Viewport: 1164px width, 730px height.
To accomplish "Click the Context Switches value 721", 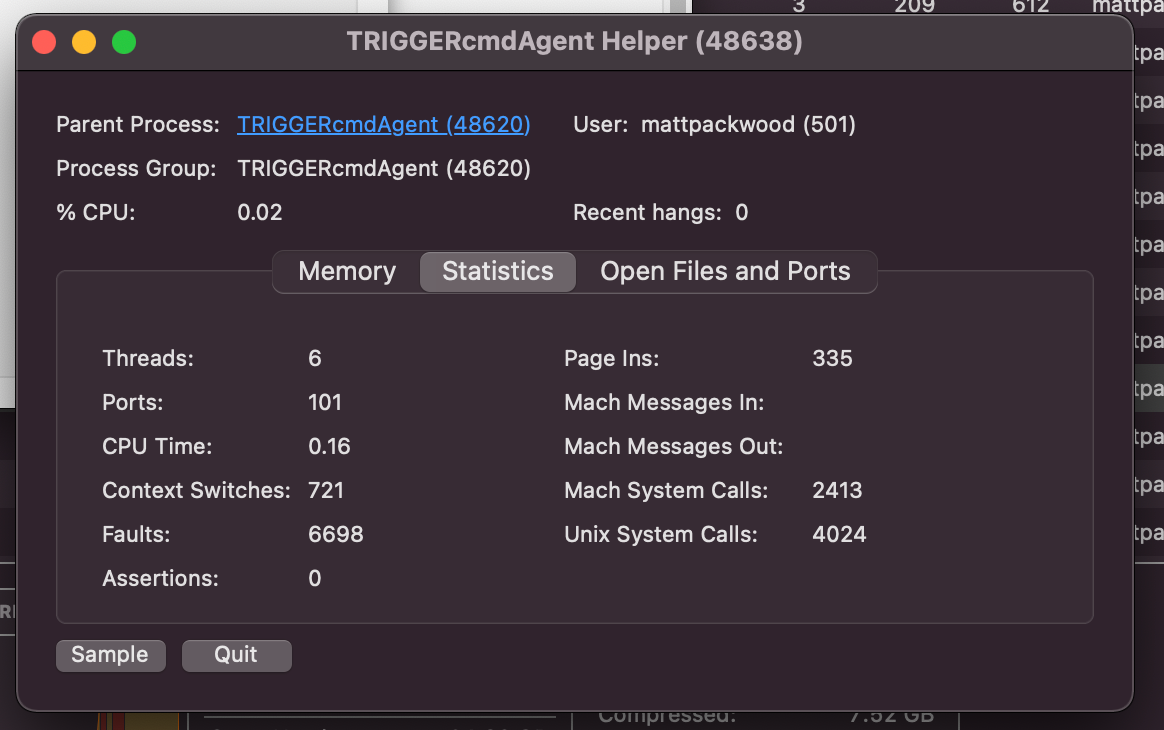I will (x=326, y=490).
